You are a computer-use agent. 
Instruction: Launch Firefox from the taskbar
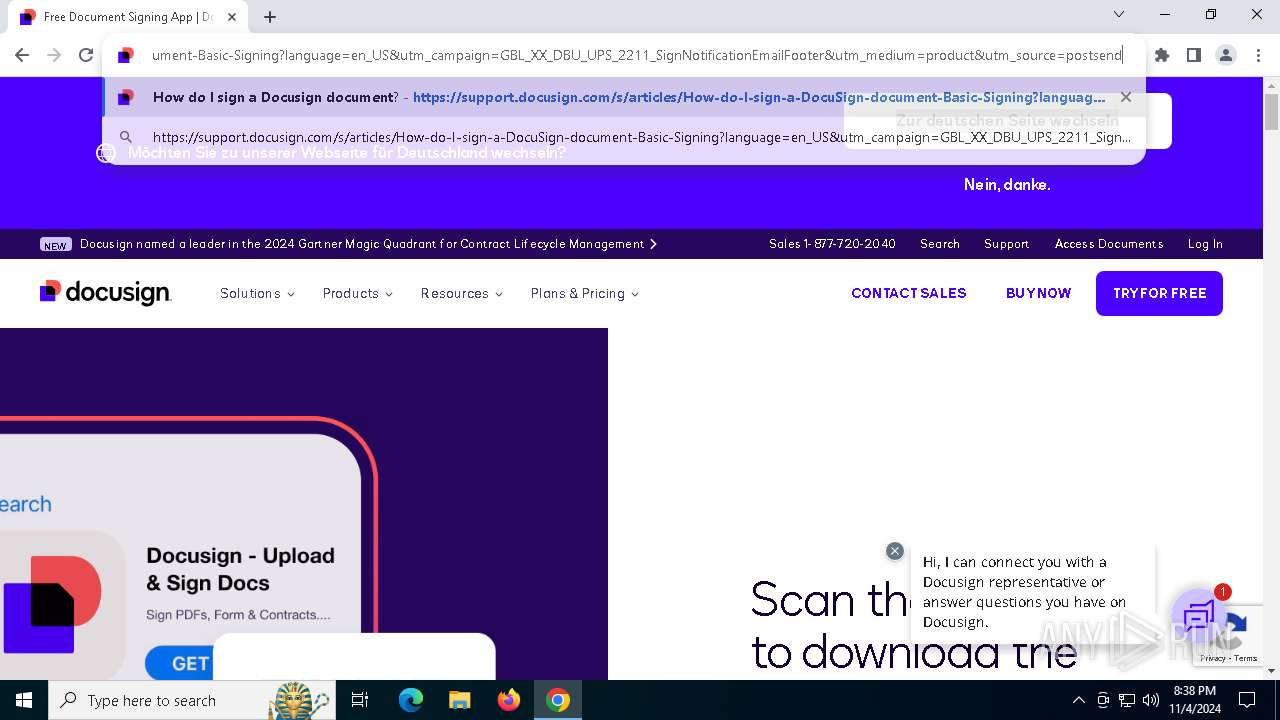509,700
